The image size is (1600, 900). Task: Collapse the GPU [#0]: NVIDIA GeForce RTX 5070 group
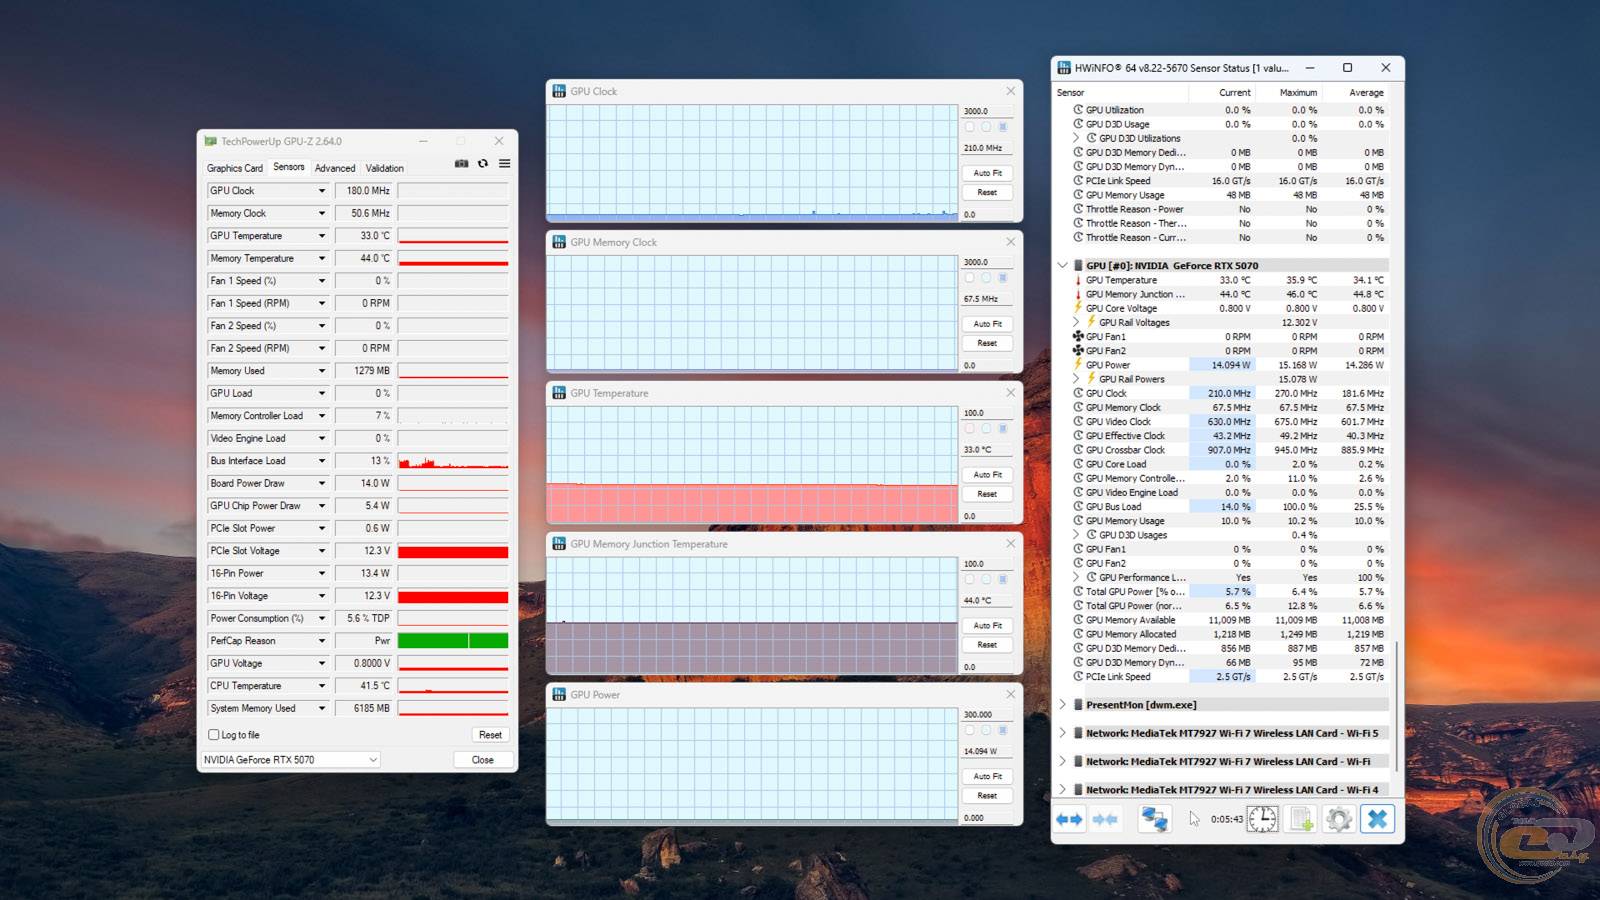[x=1062, y=266]
